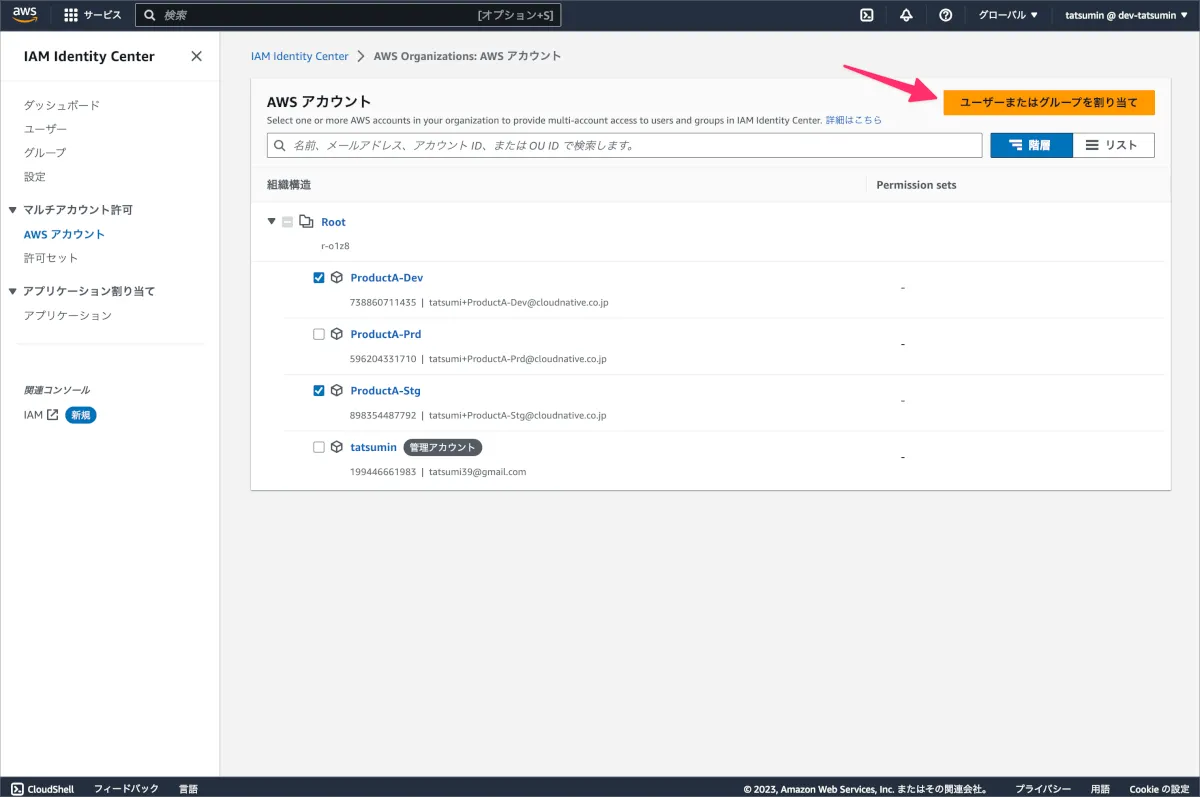
Task: Check the ProductA-Prd account checkbox
Action: [x=319, y=334]
